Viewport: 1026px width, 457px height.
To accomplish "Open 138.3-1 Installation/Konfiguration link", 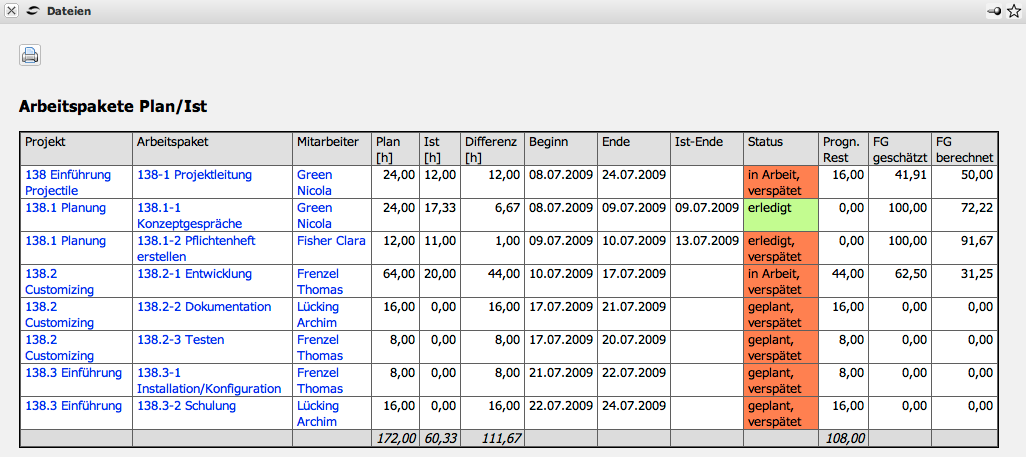I will [x=209, y=380].
